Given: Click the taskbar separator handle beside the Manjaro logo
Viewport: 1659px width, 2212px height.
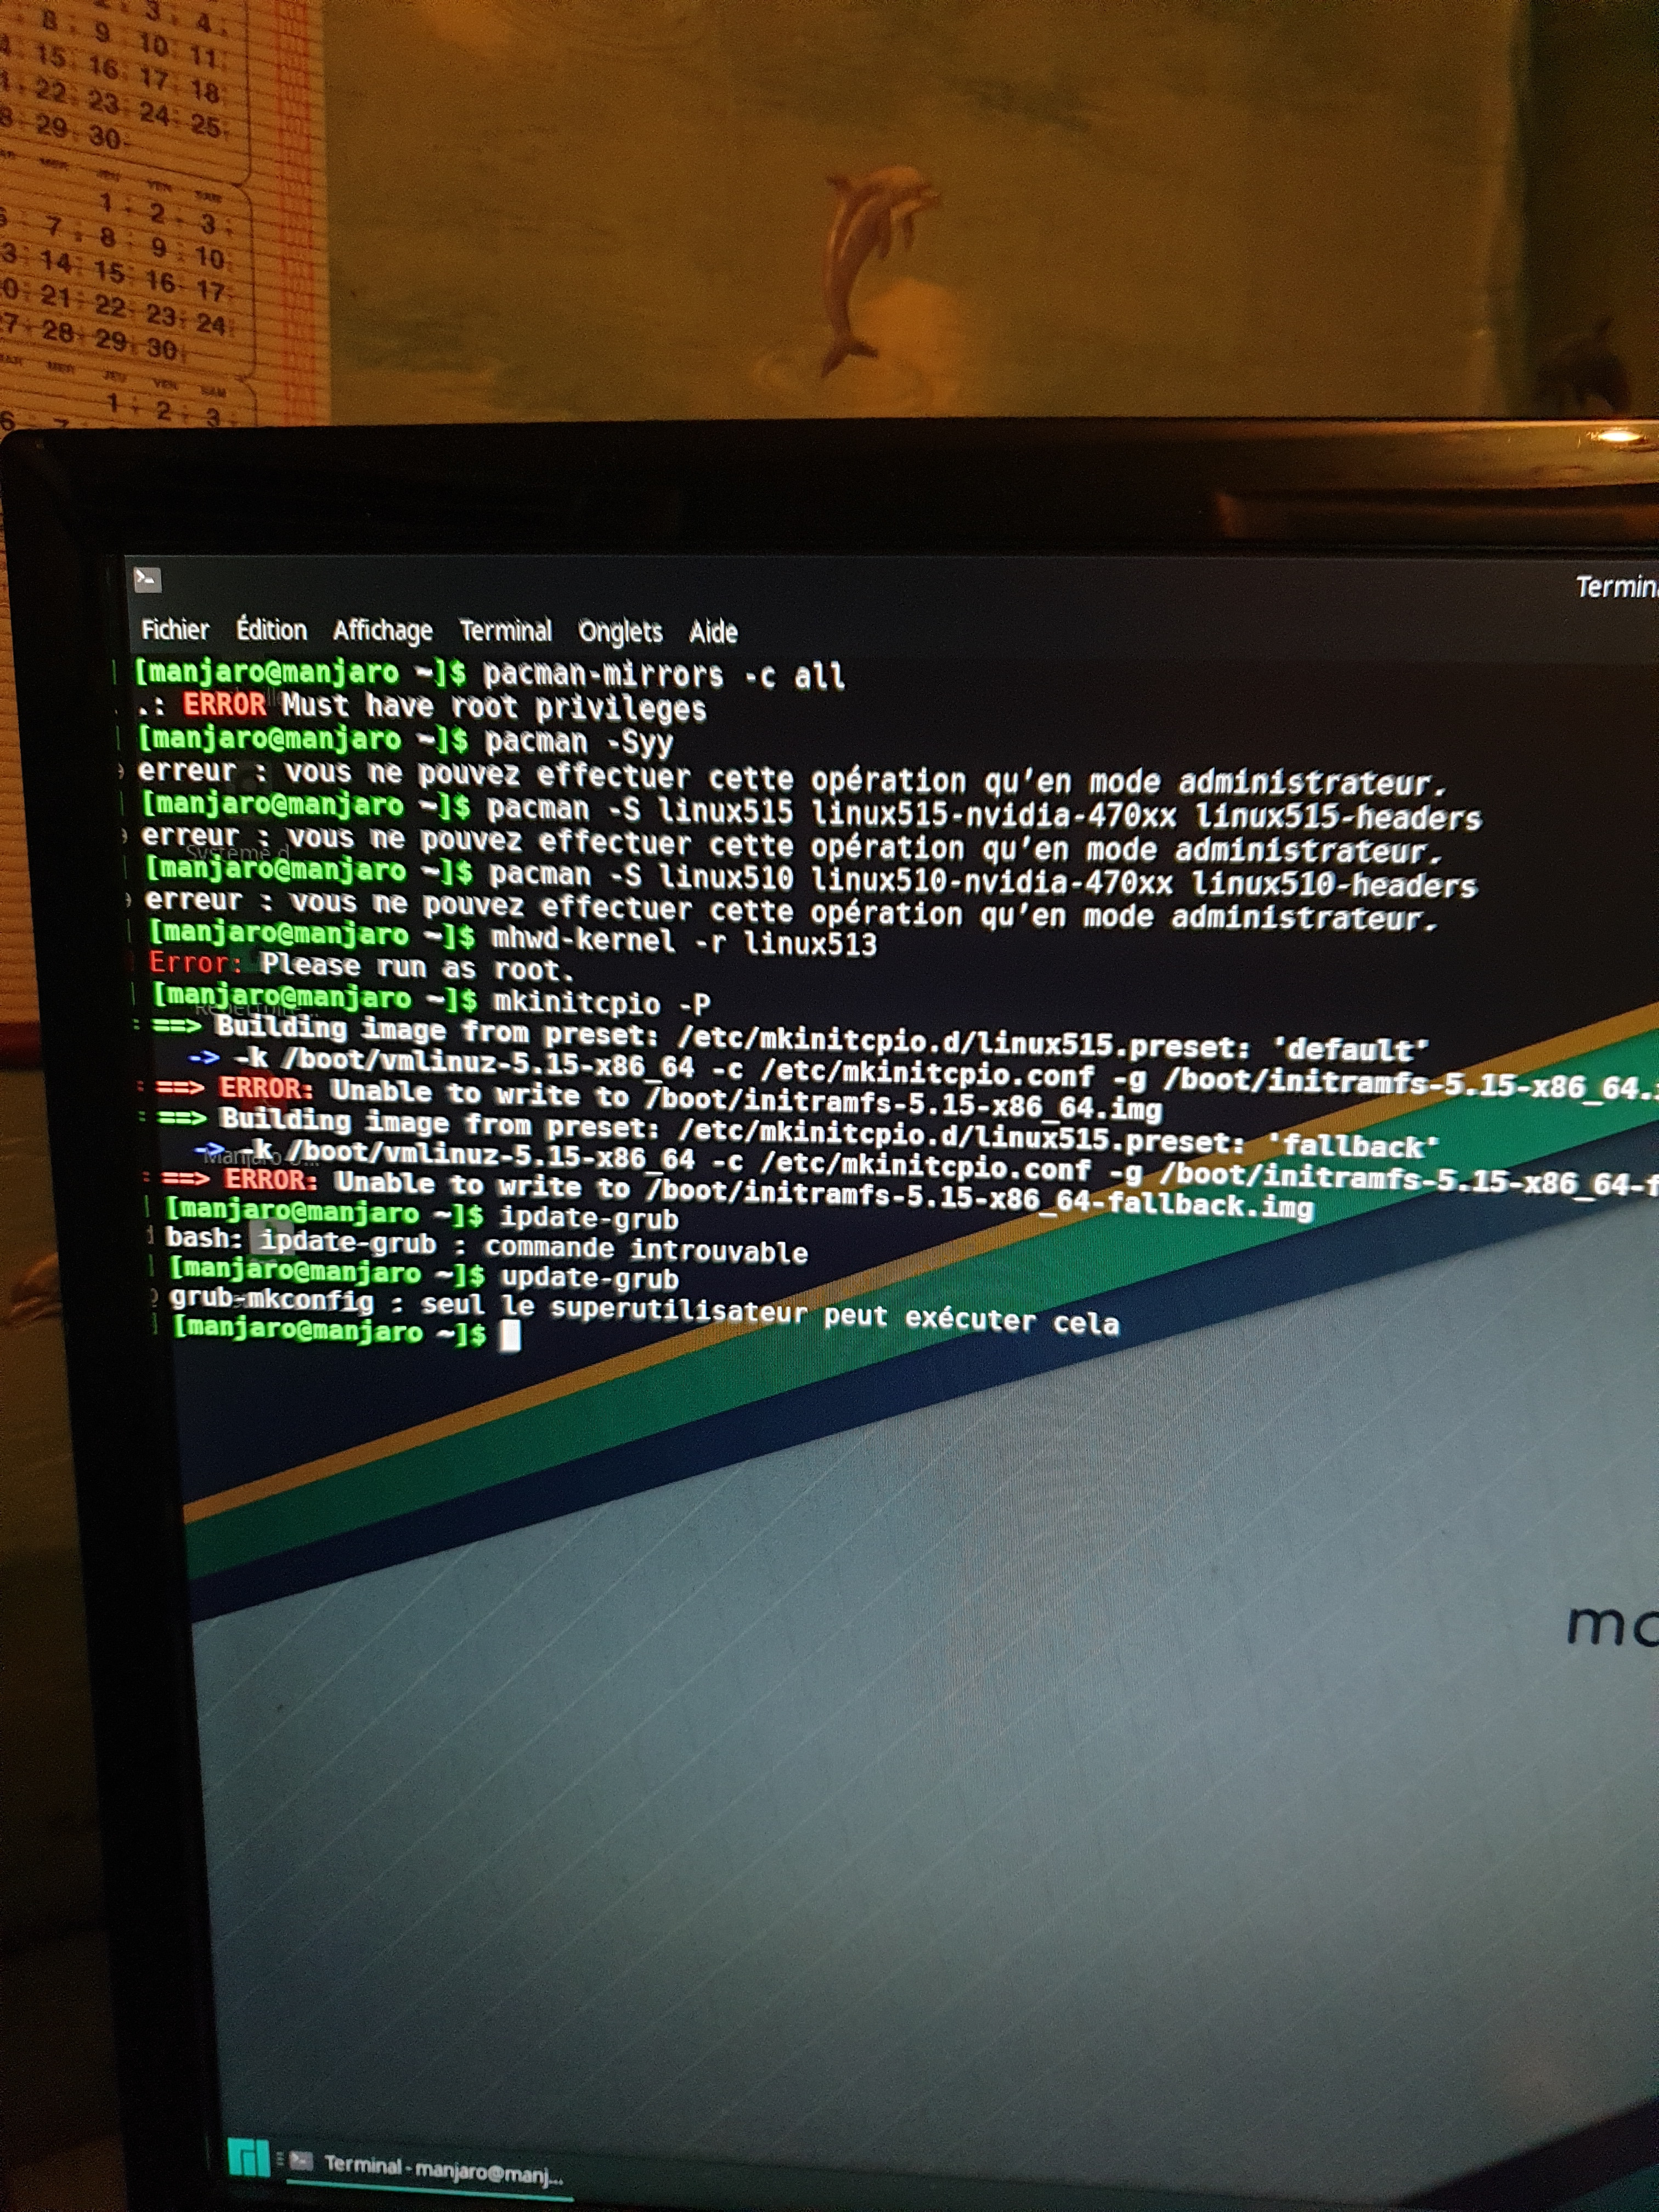Looking at the screenshot, I should click(x=280, y=2159).
